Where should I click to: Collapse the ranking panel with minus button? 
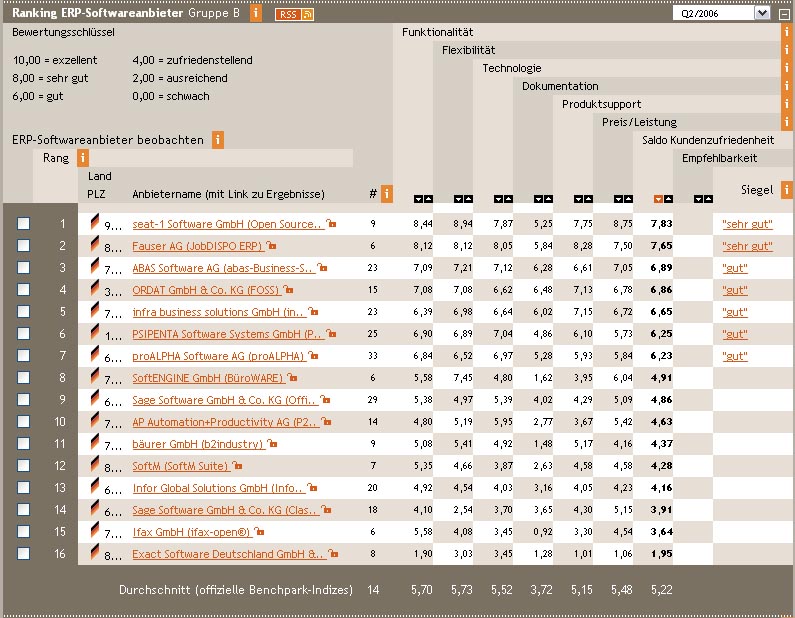click(785, 13)
